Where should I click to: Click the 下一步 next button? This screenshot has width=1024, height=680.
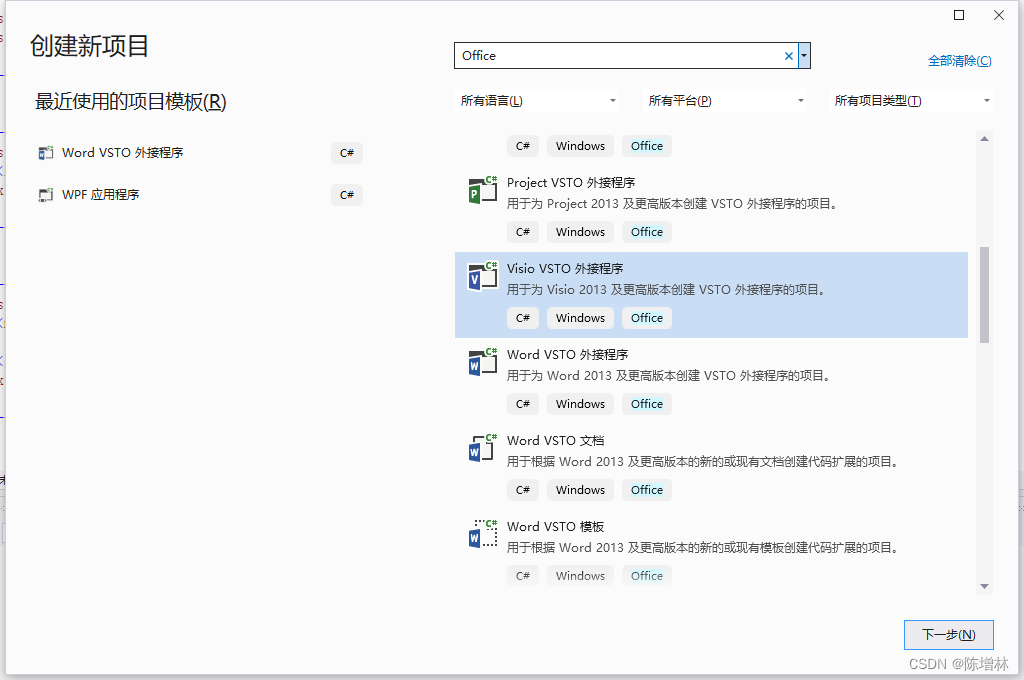[x=948, y=635]
